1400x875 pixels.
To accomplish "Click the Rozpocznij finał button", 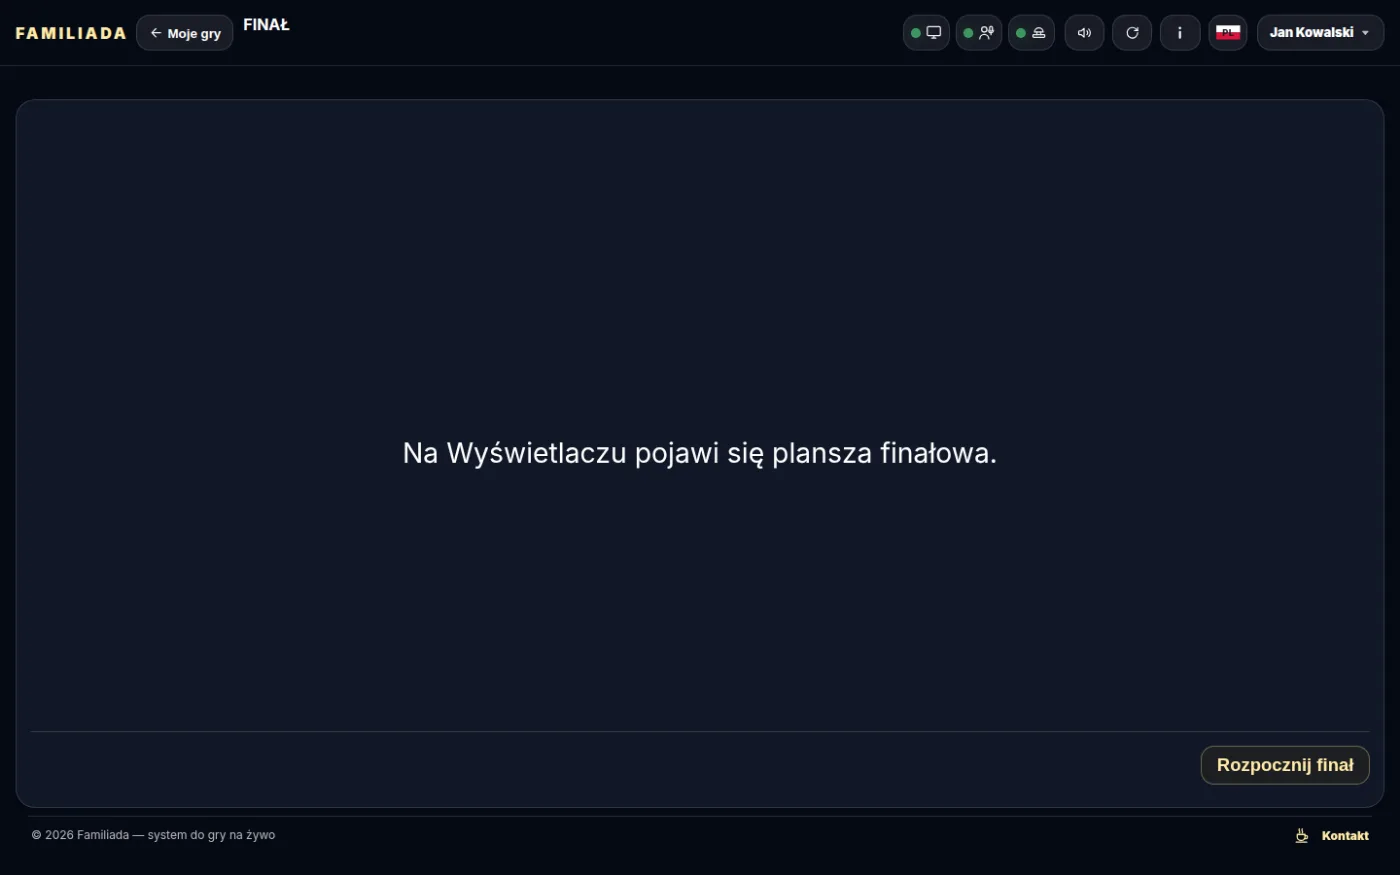I will 1285,765.
